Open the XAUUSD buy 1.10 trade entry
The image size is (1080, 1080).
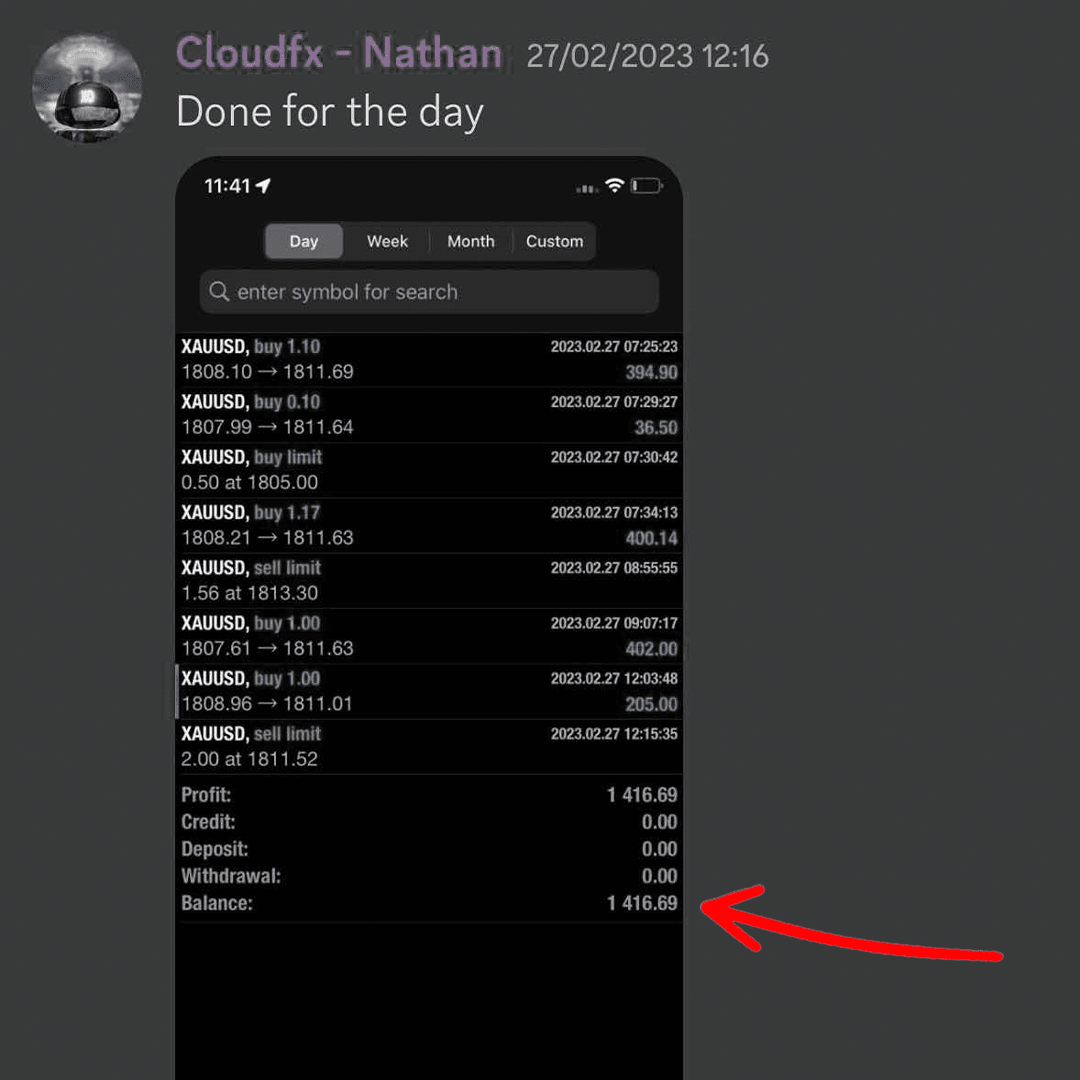429,360
